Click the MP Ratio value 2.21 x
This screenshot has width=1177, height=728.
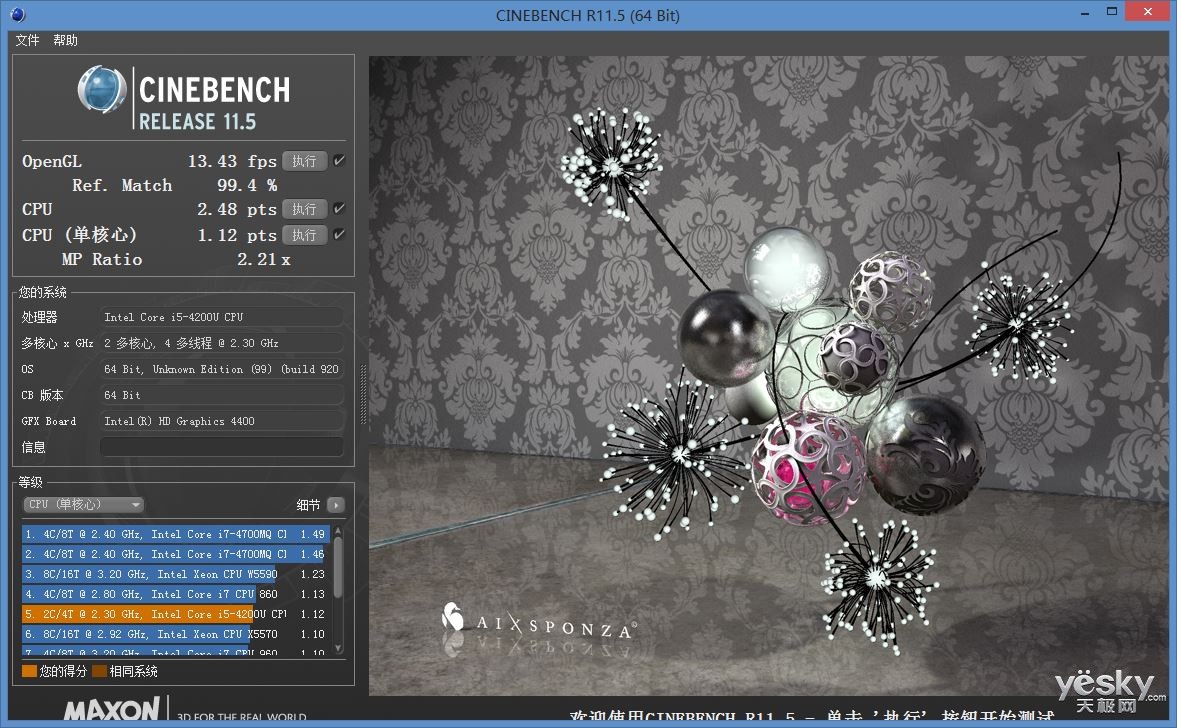[x=263, y=260]
